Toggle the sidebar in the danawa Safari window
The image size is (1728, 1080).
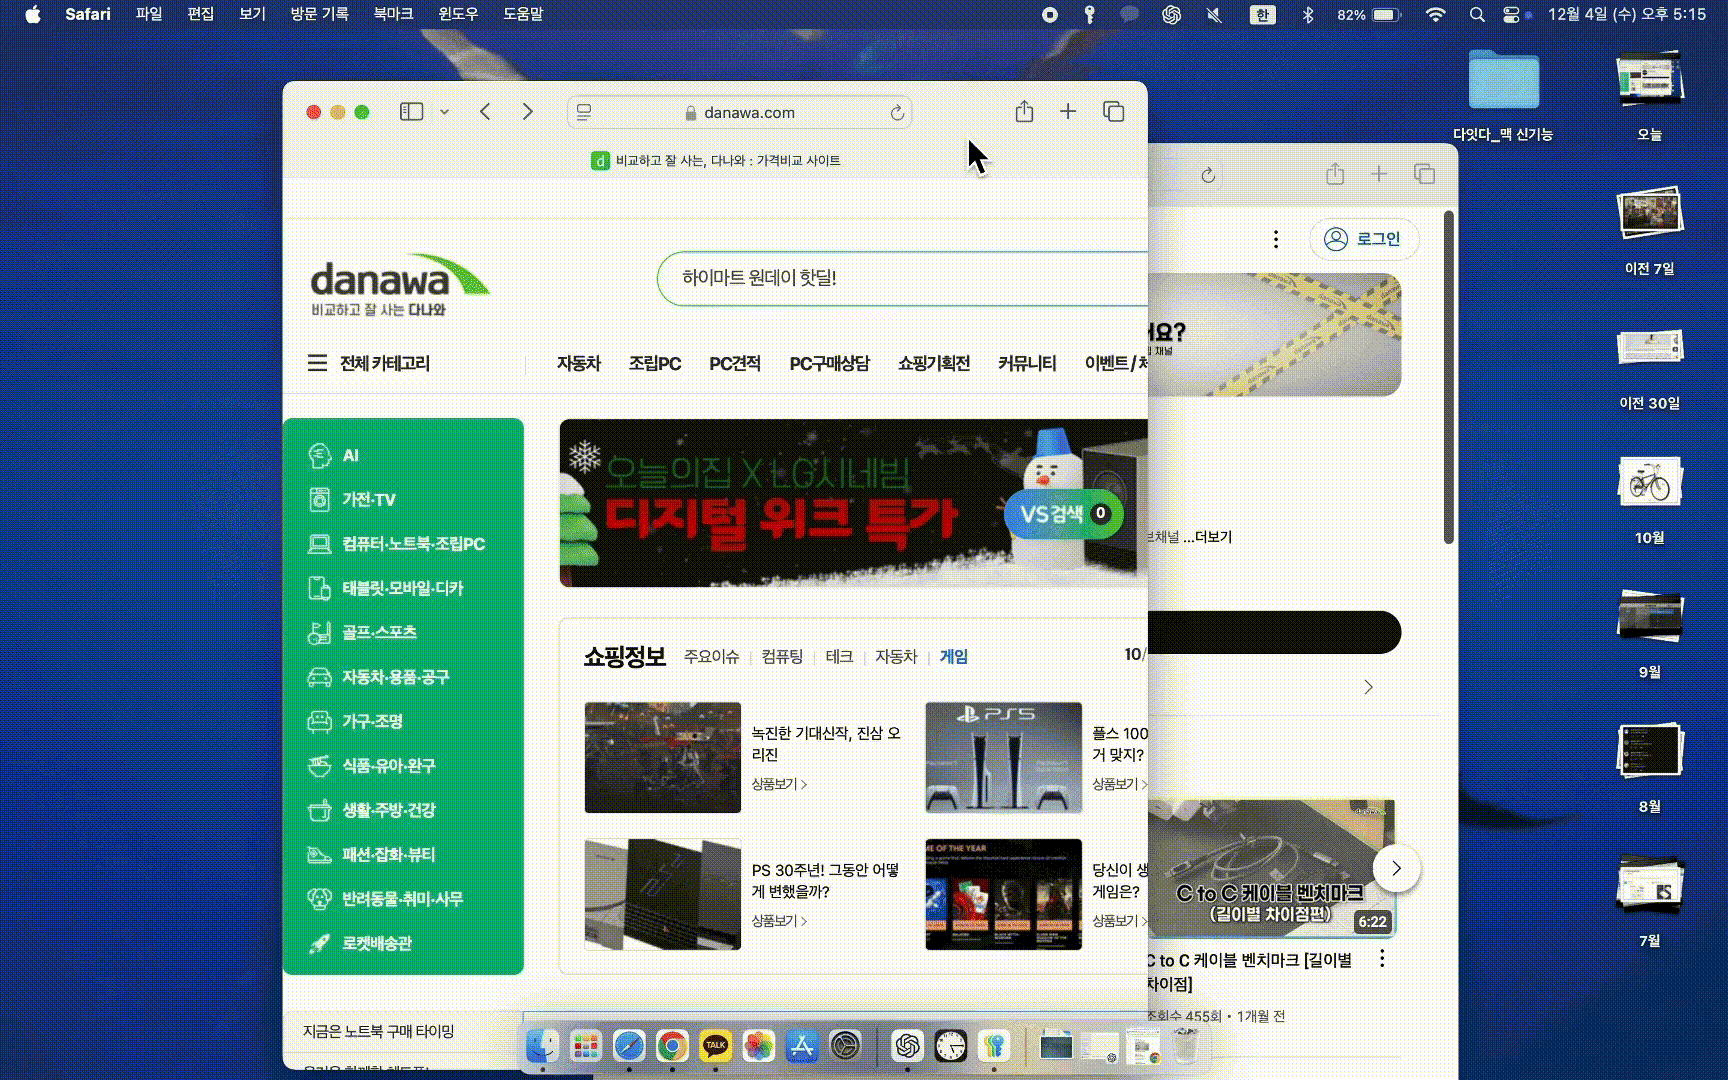(411, 112)
